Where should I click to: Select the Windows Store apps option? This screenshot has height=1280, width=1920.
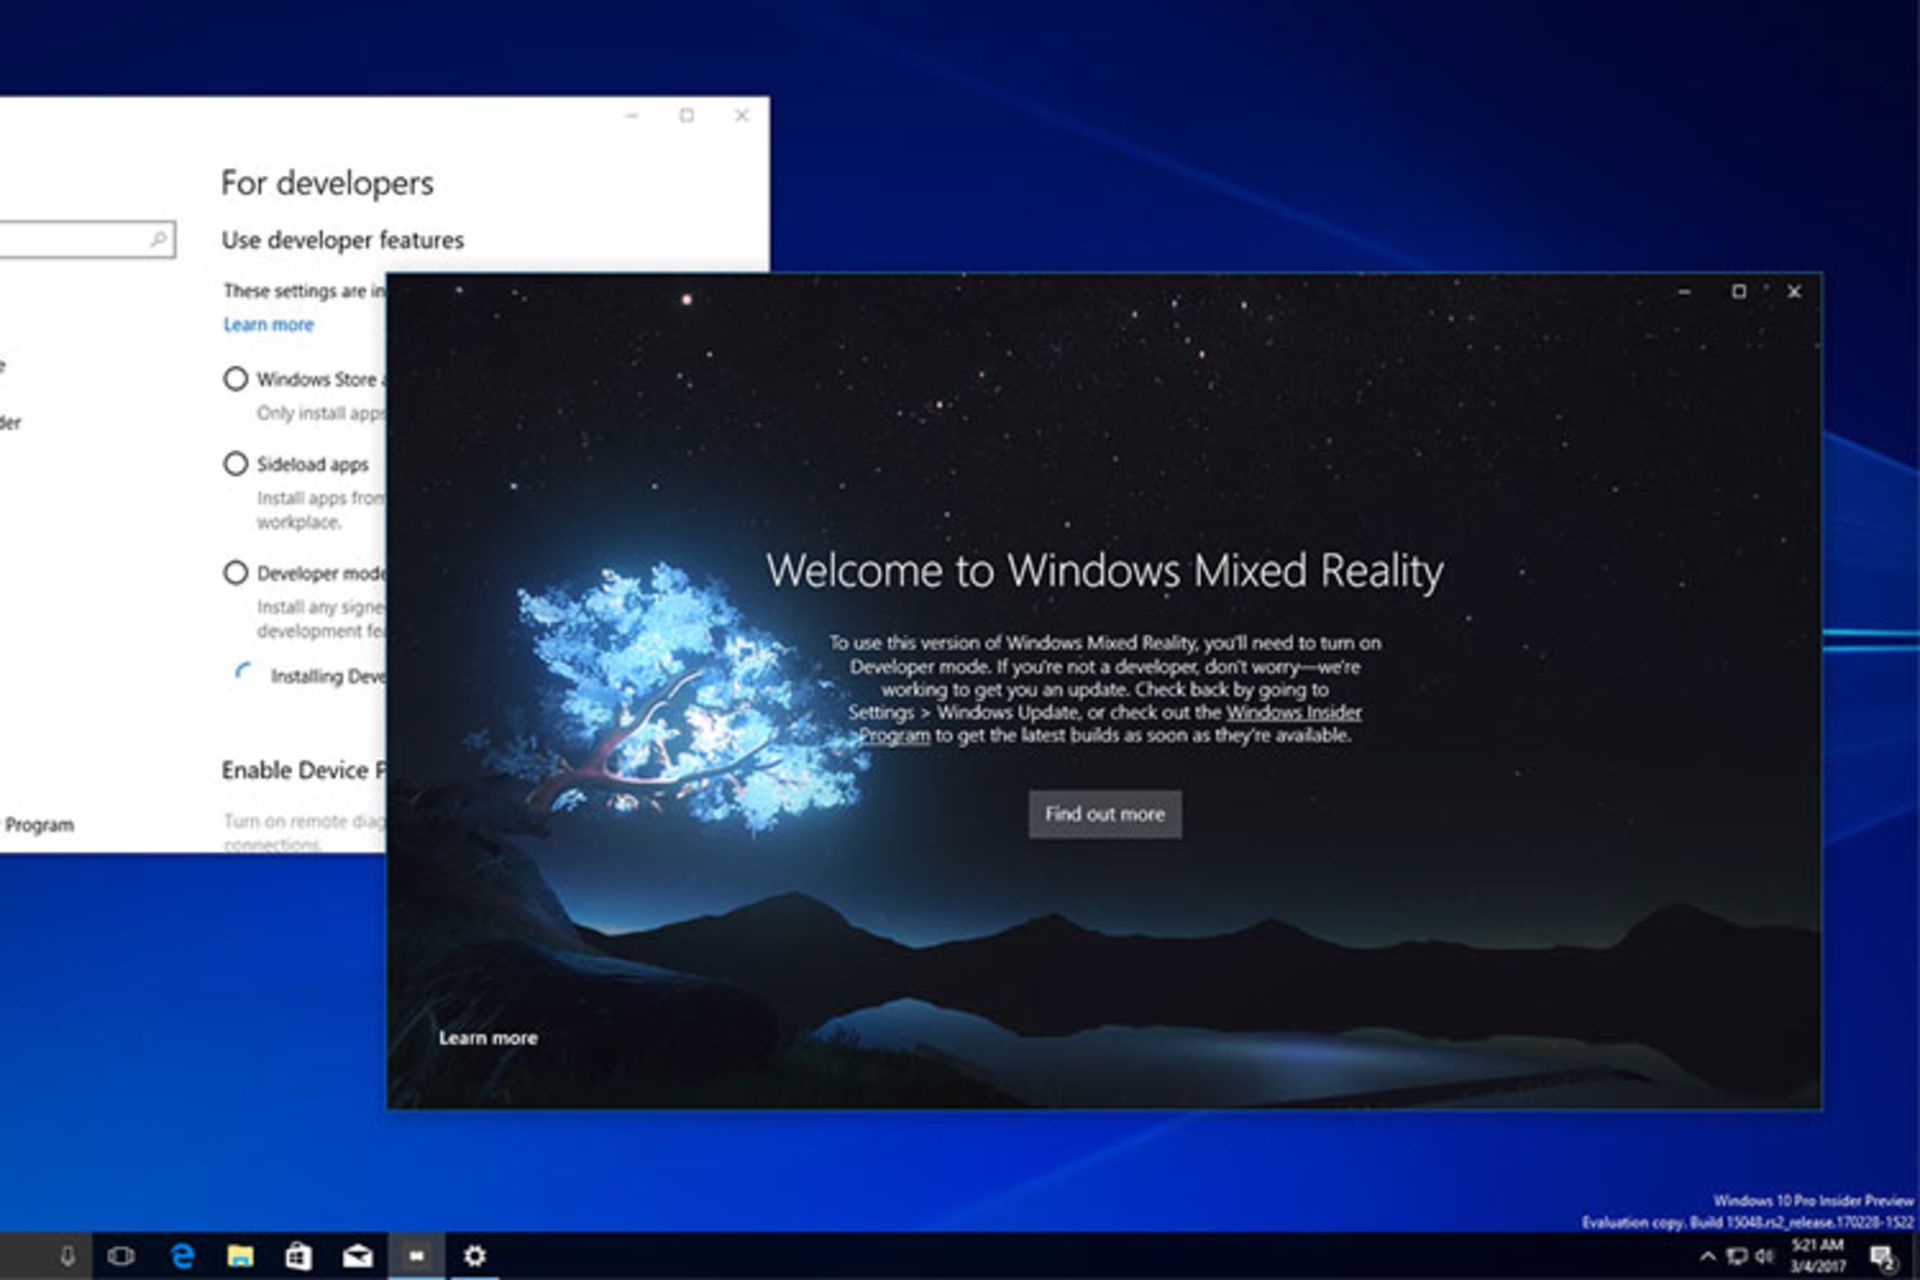coord(236,379)
